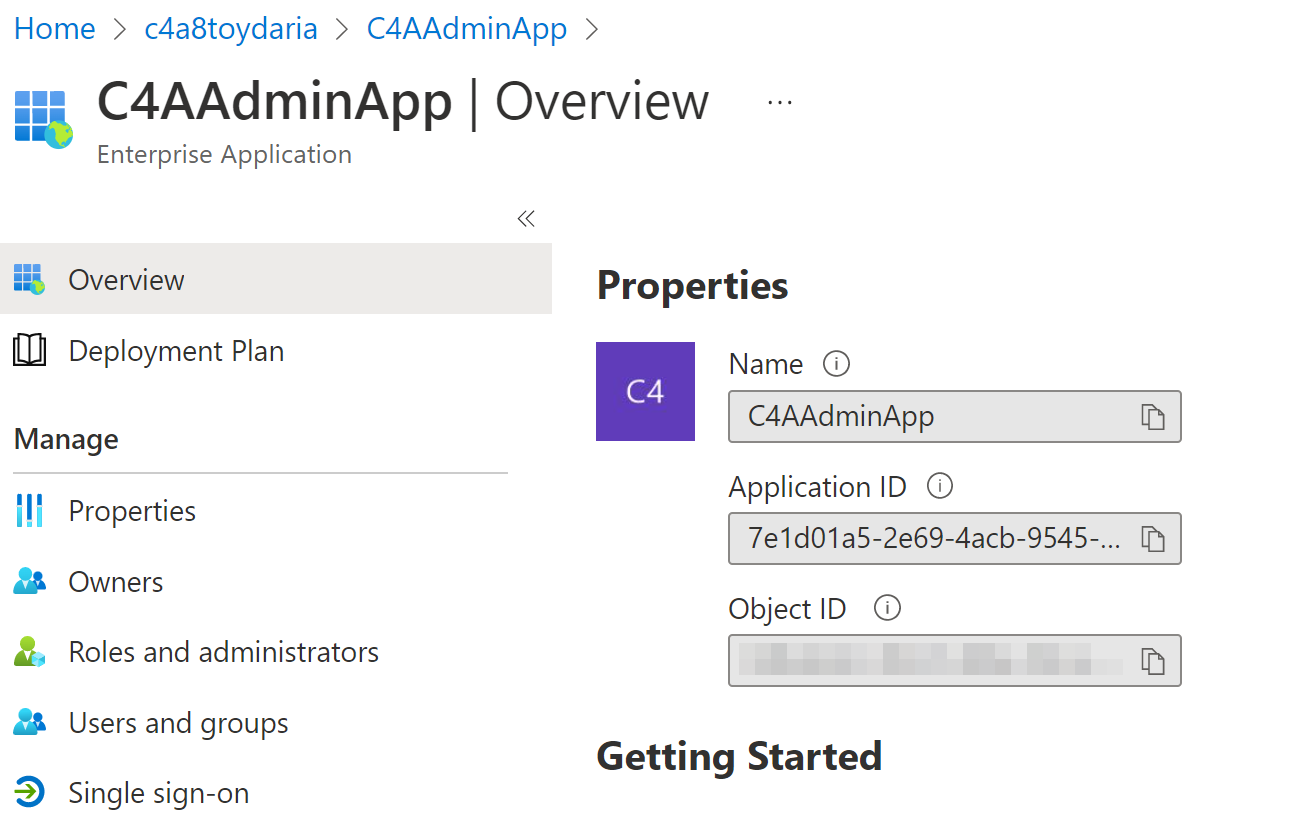The width and height of the screenshot is (1308, 832).
Task: Click the Deployment Plan book icon
Action: tap(30, 351)
